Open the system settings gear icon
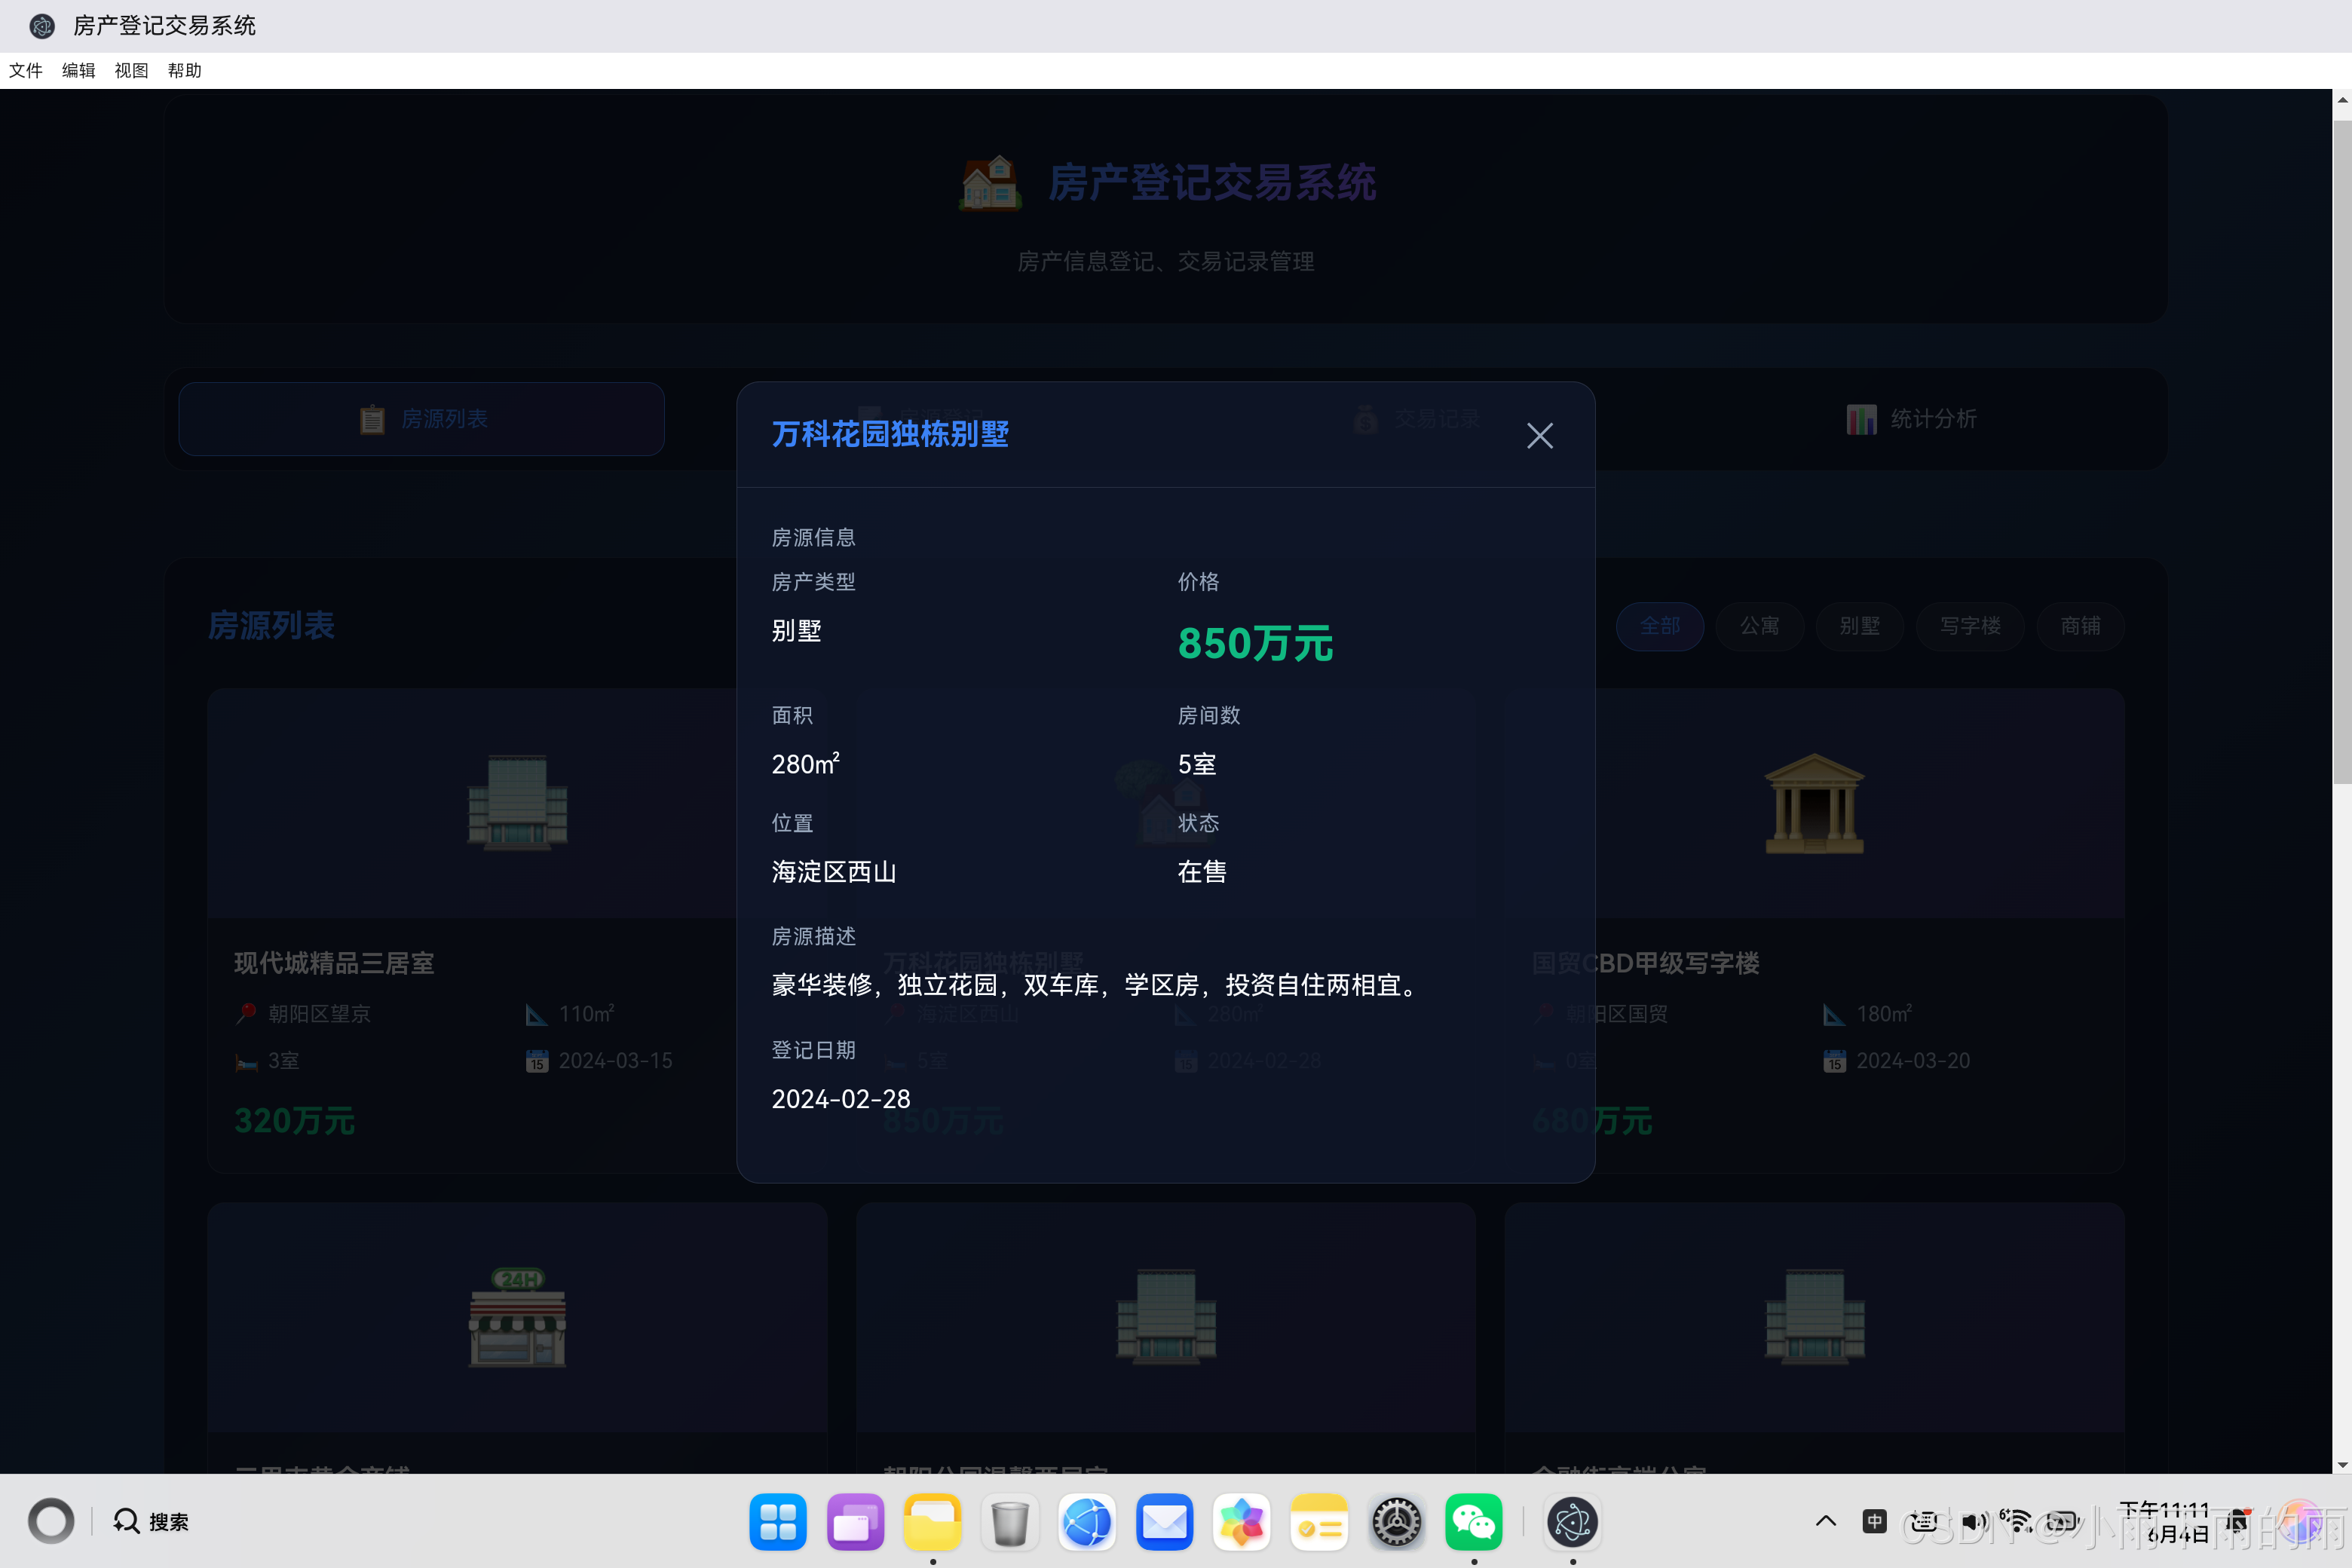The width and height of the screenshot is (2352, 1568). click(1396, 1522)
